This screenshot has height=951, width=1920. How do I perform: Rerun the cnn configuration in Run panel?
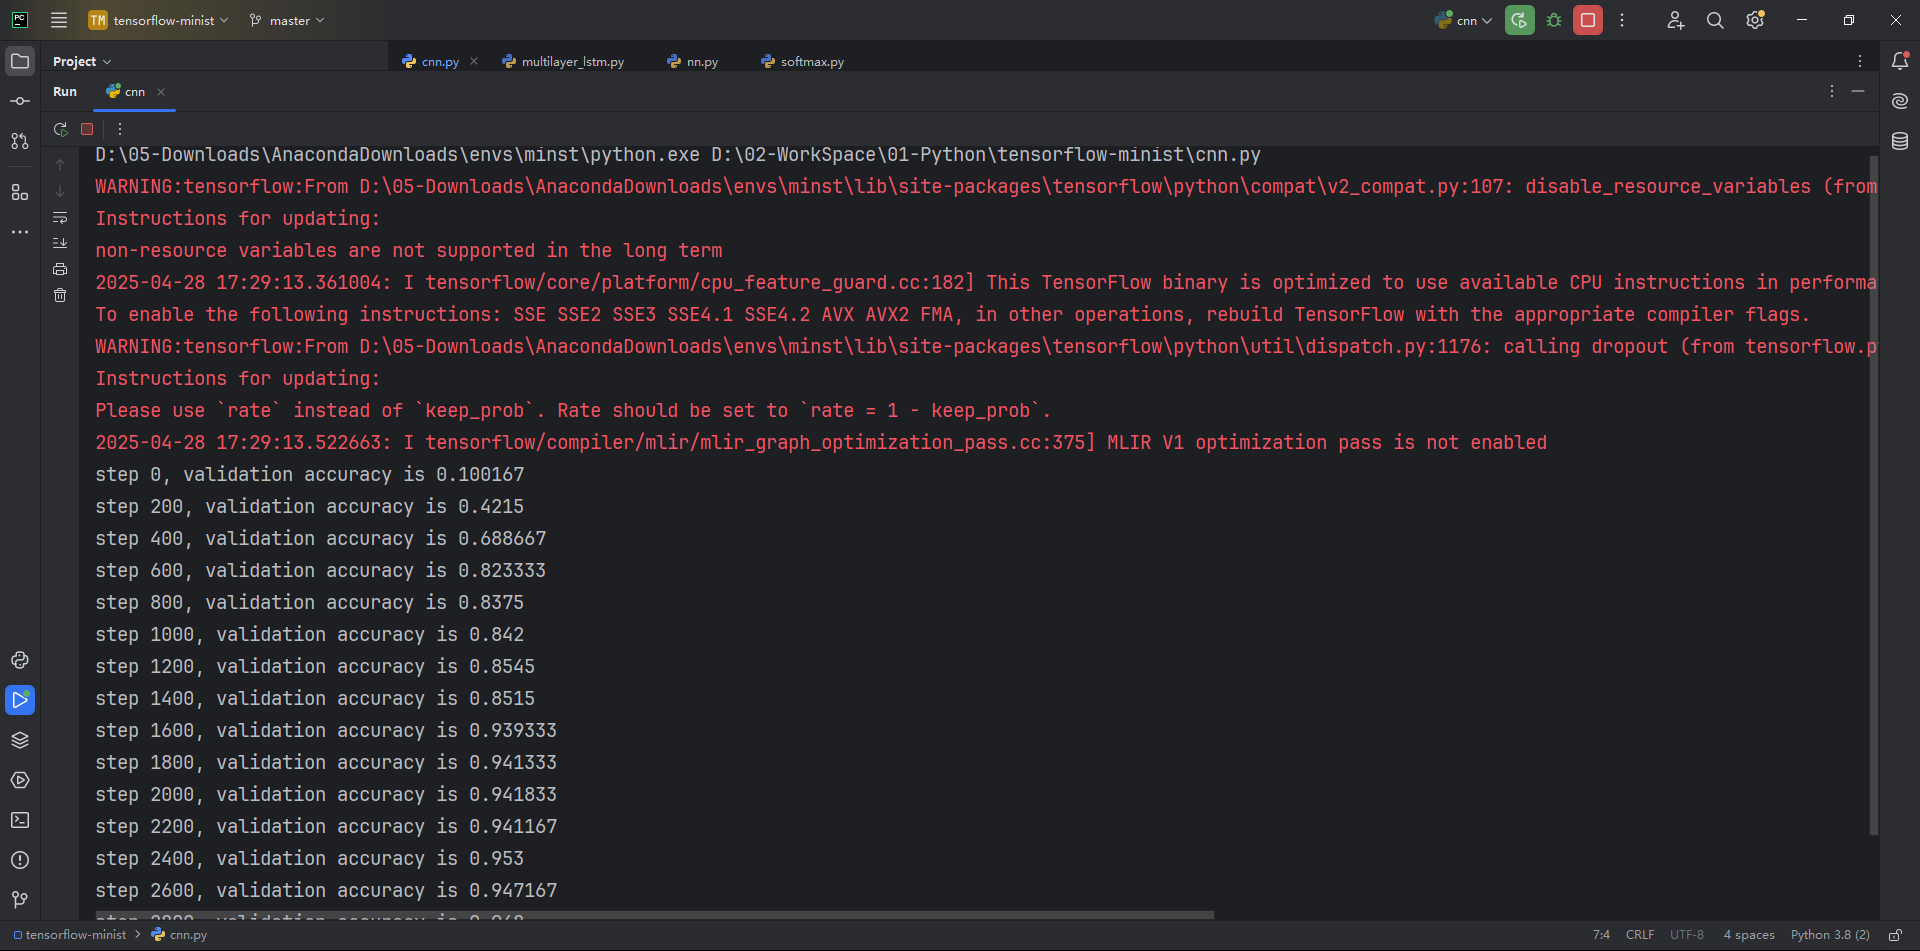point(61,129)
